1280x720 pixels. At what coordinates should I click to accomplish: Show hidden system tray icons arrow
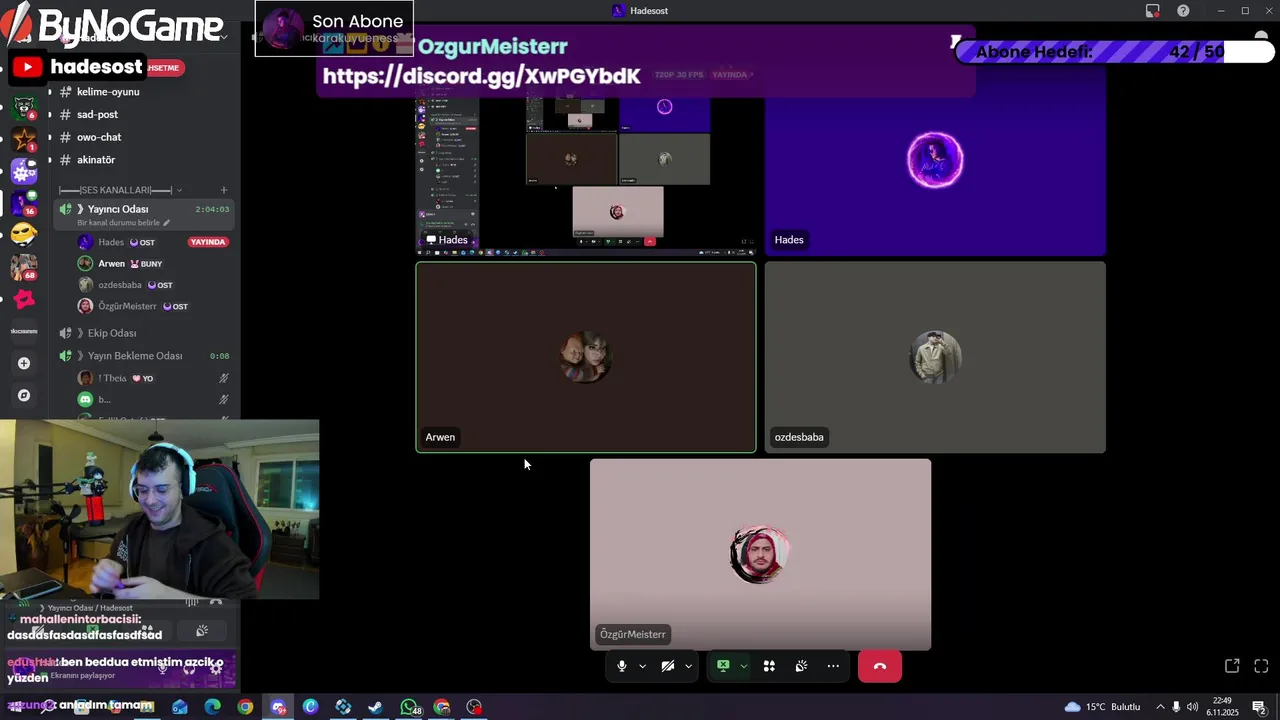[x=1160, y=707]
